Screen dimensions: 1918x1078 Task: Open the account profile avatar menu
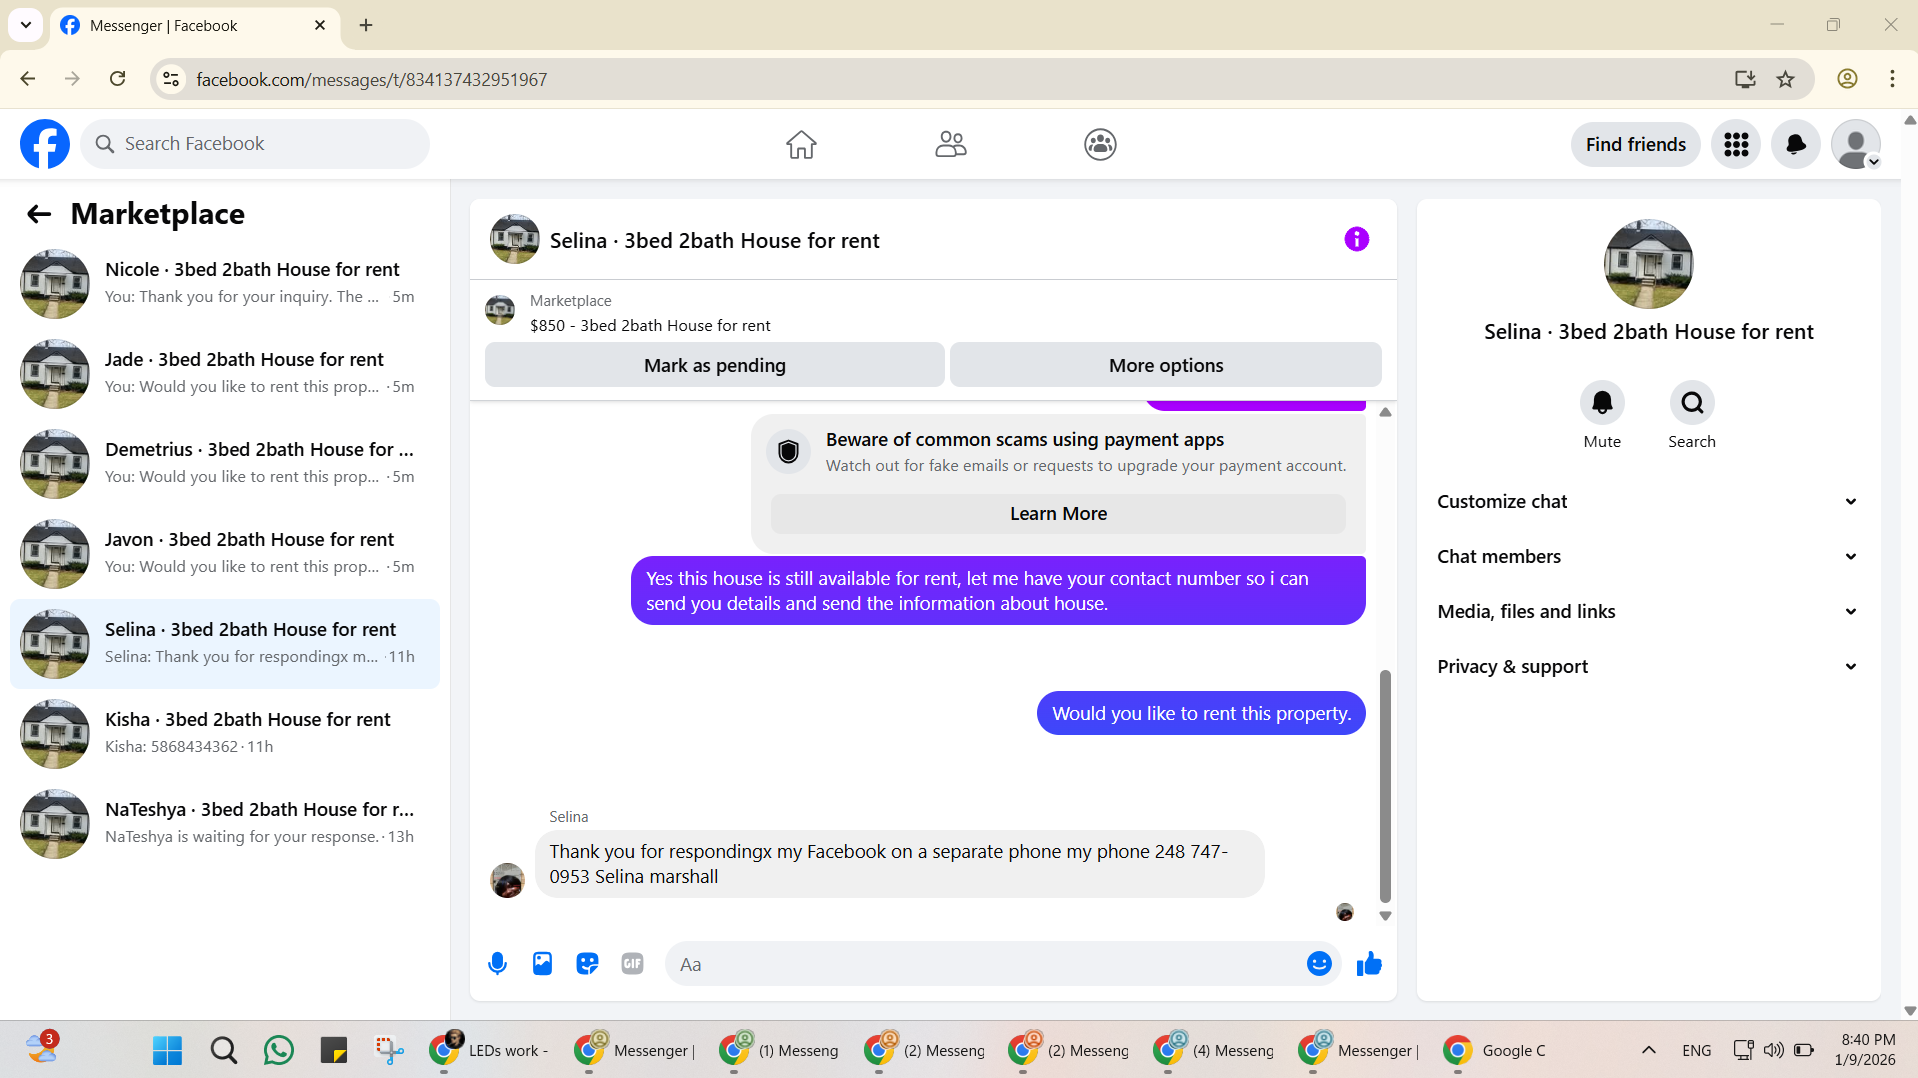pos(1856,145)
